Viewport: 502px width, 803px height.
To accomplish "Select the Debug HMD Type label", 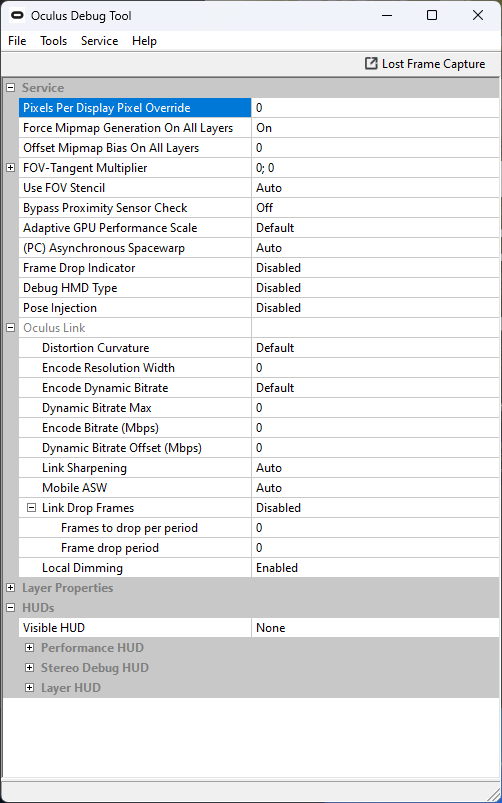I will pos(70,288).
